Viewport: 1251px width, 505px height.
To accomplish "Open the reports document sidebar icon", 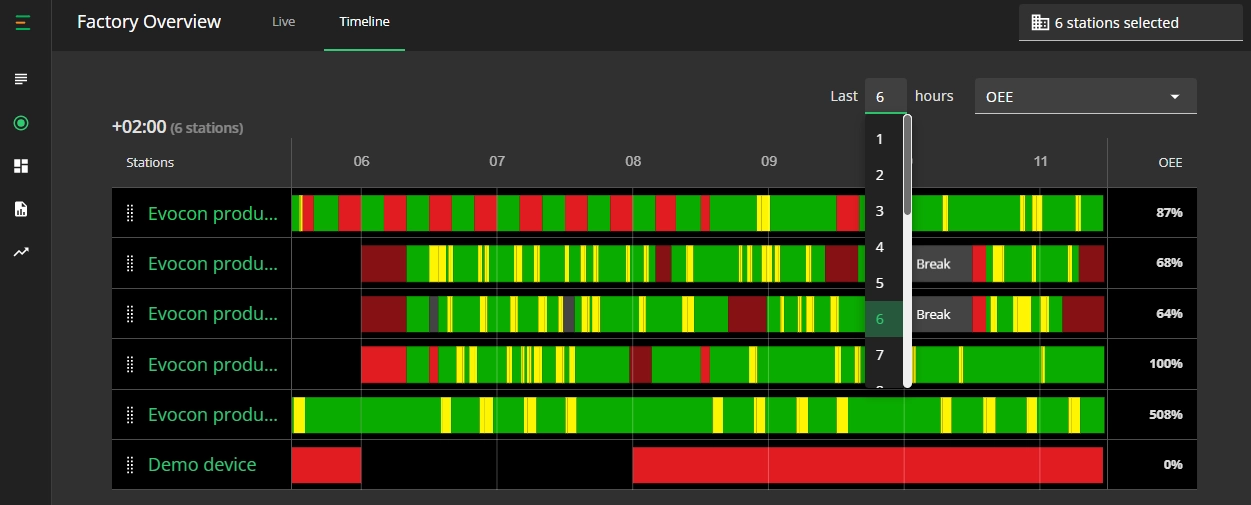I will tap(21, 209).
